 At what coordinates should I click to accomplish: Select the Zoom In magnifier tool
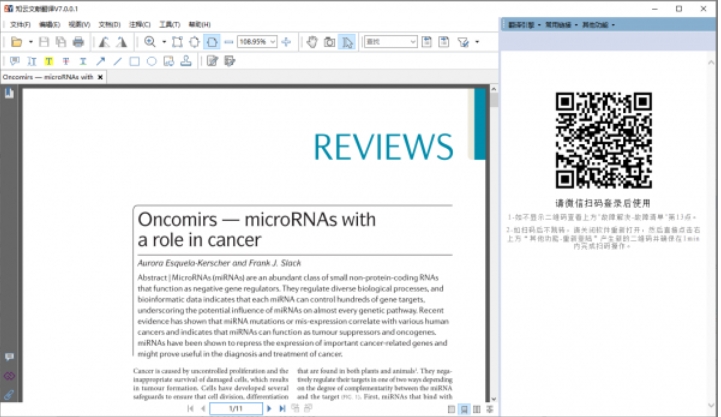150,42
